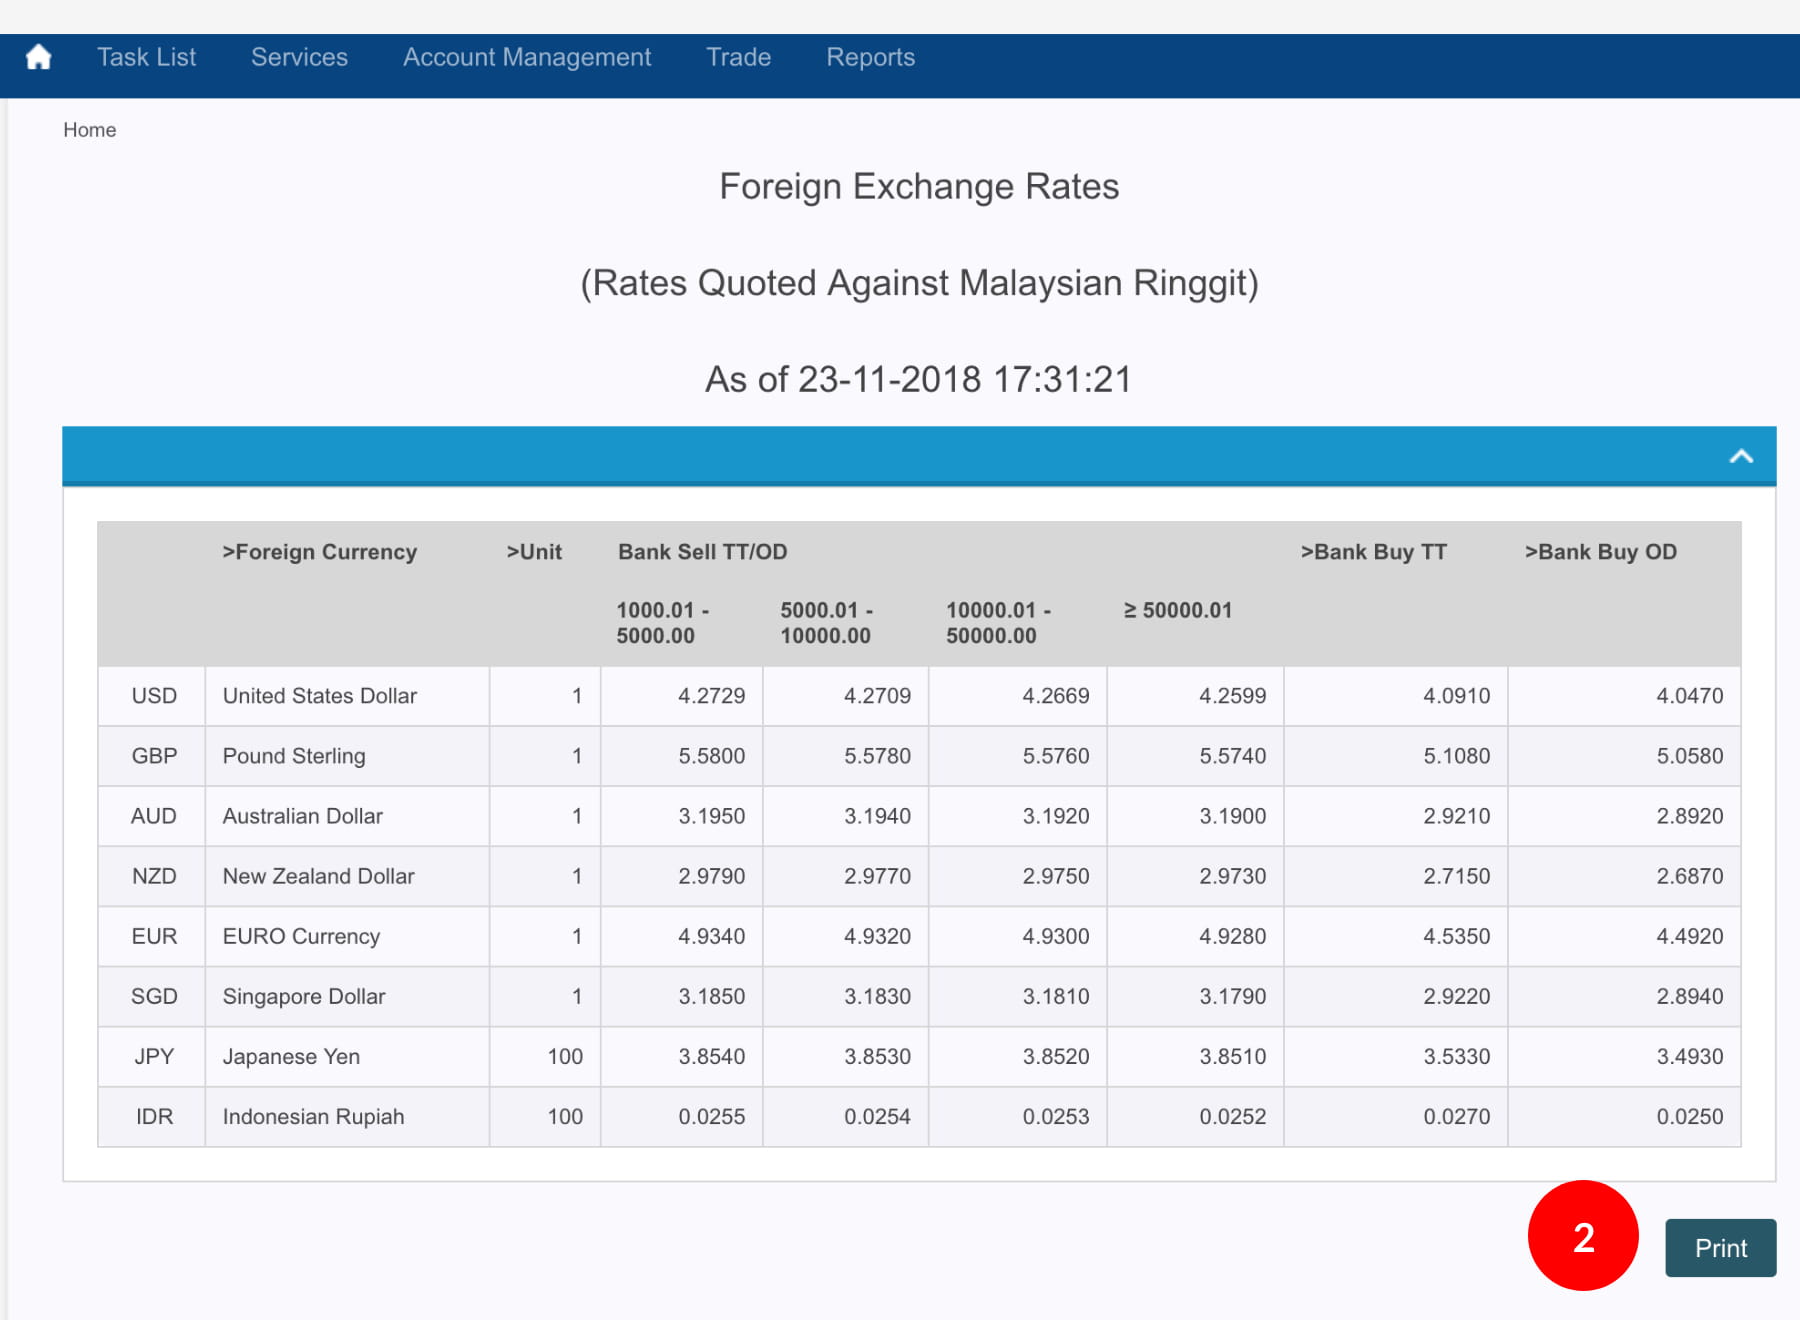The width and height of the screenshot is (1800, 1320).
Task: Sort by Foreign Currency column header
Action: click(x=319, y=552)
